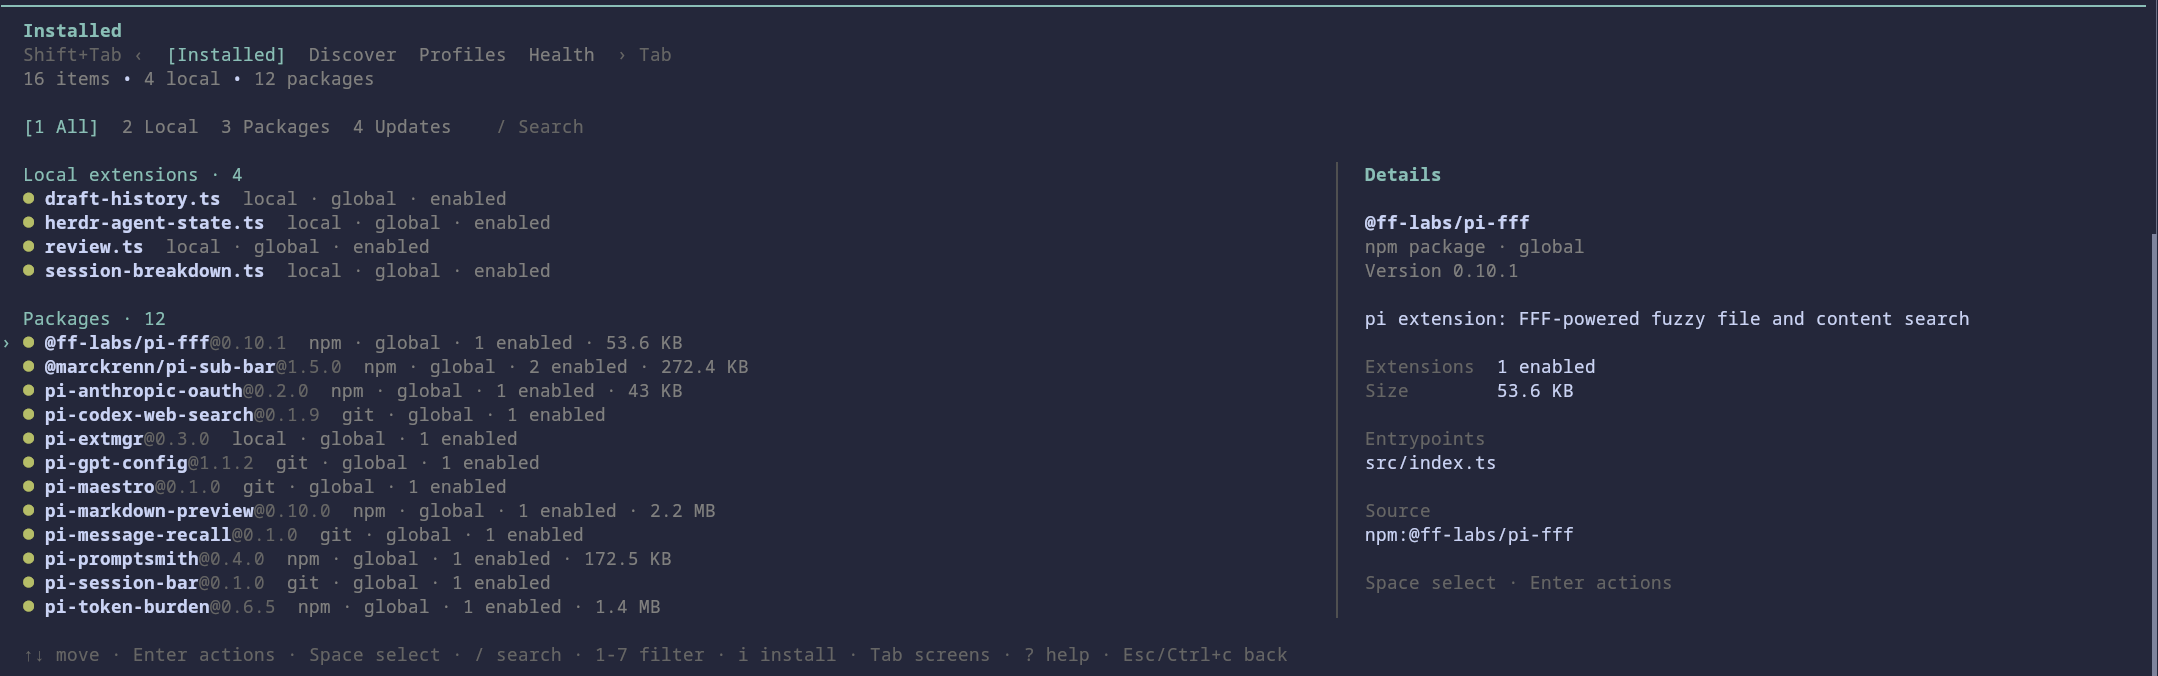
Task: Click the selection arrow beside @ff-labs/pi-fff
Action: [x=7, y=343]
